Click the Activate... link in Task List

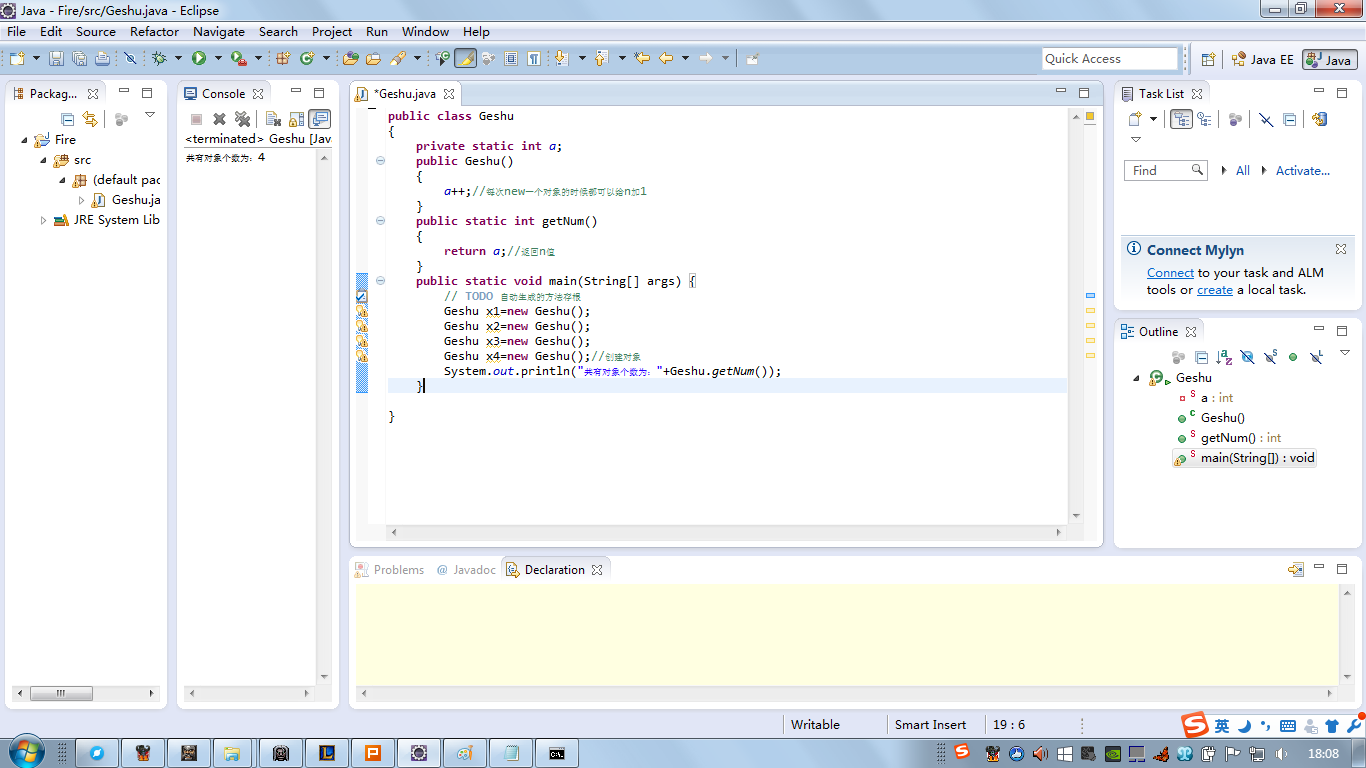[1303, 171]
